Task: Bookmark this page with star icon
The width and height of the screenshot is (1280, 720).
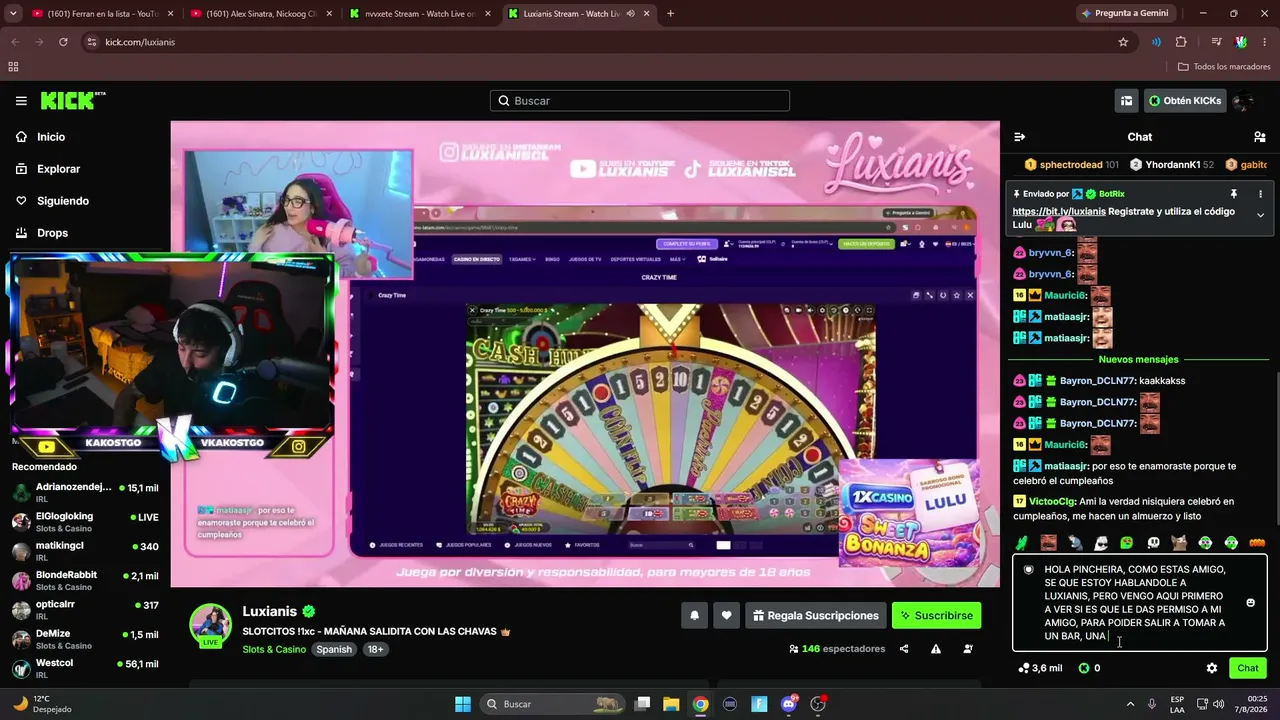Action: (1123, 42)
